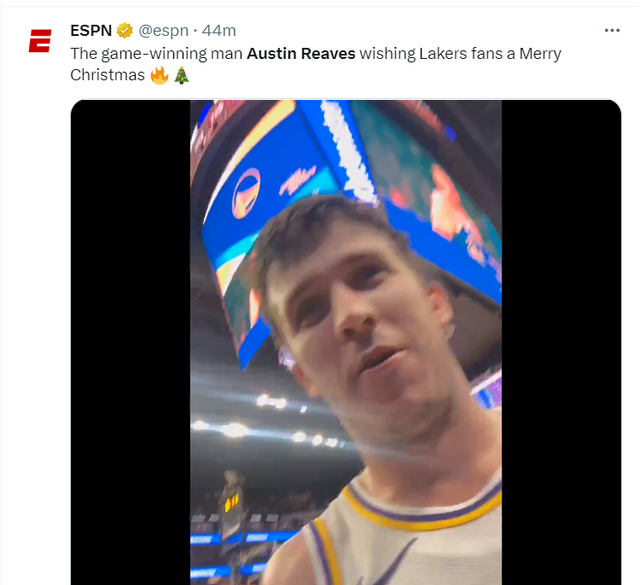Click the bold Austin Reaves text
The width and height of the screenshot is (640, 585).
[x=301, y=53]
